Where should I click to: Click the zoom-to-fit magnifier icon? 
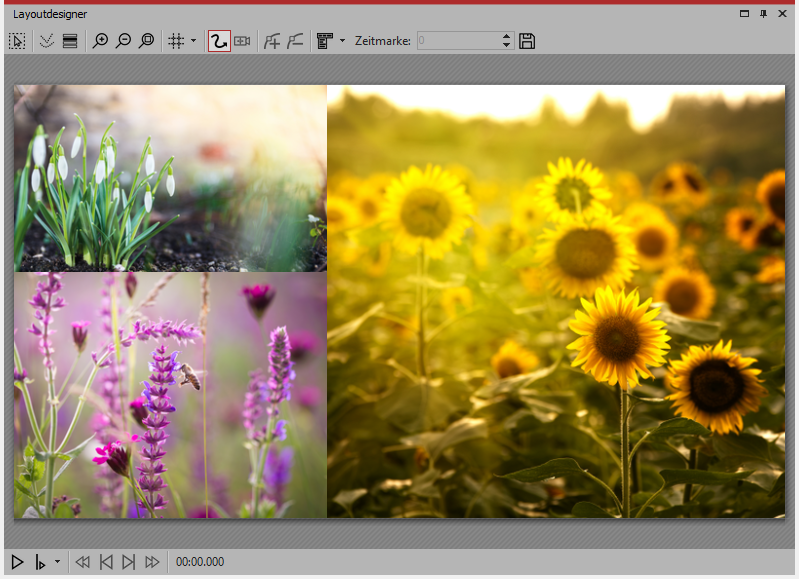click(147, 41)
